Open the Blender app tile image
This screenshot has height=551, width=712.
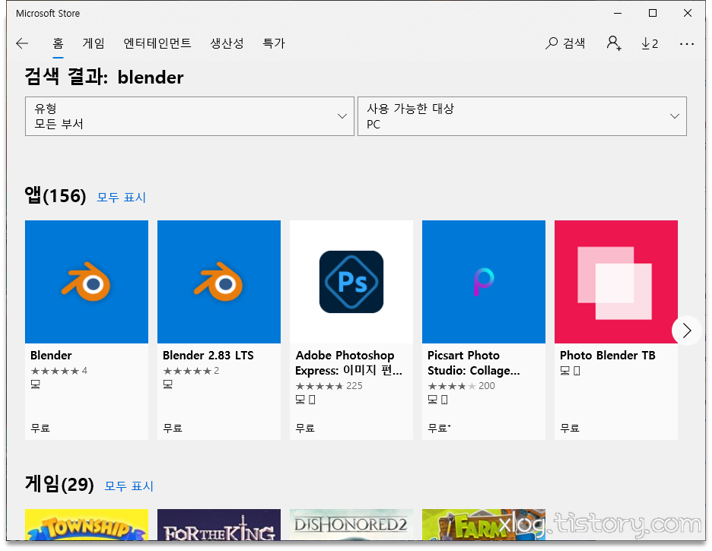[x=87, y=282]
